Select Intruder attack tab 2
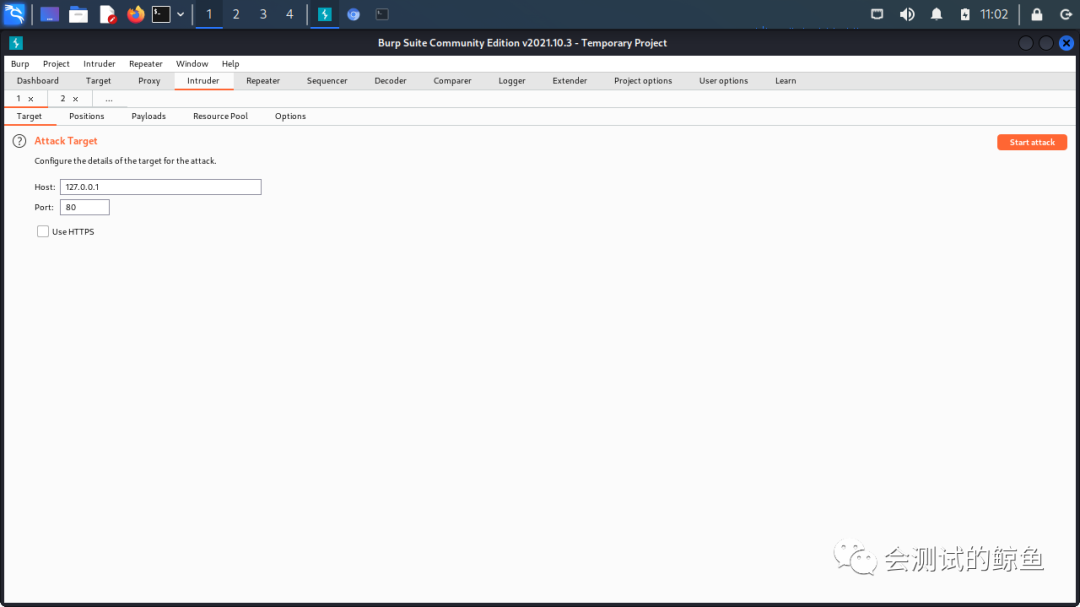Viewport: 1080px width, 607px height. 63,99
